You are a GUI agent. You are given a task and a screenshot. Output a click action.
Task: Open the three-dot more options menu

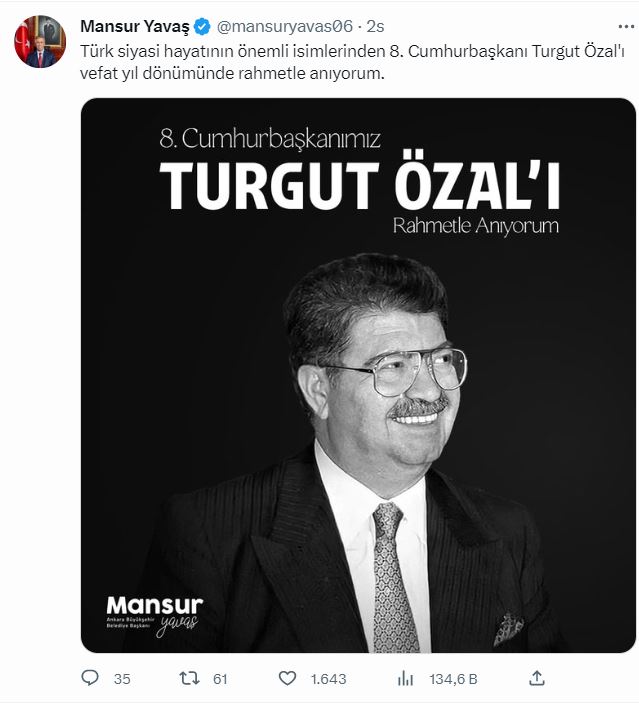click(x=625, y=27)
